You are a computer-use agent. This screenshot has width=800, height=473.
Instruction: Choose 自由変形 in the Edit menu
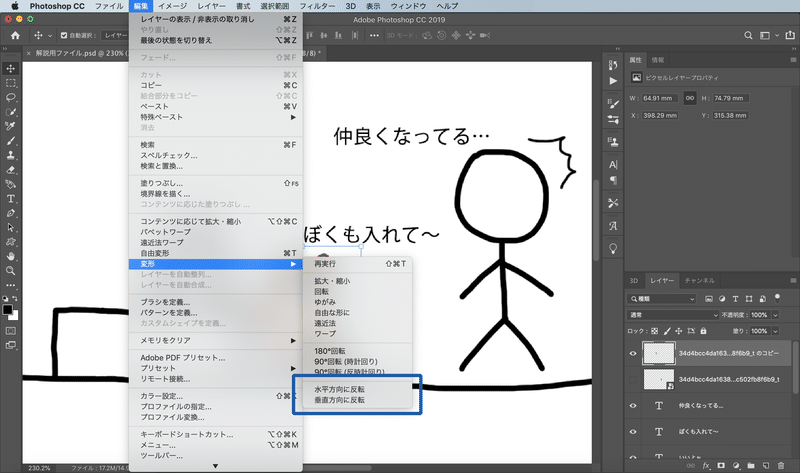coord(216,253)
